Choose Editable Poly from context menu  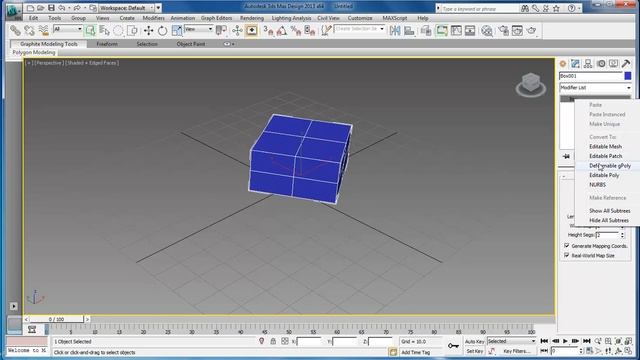click(604, 175)
